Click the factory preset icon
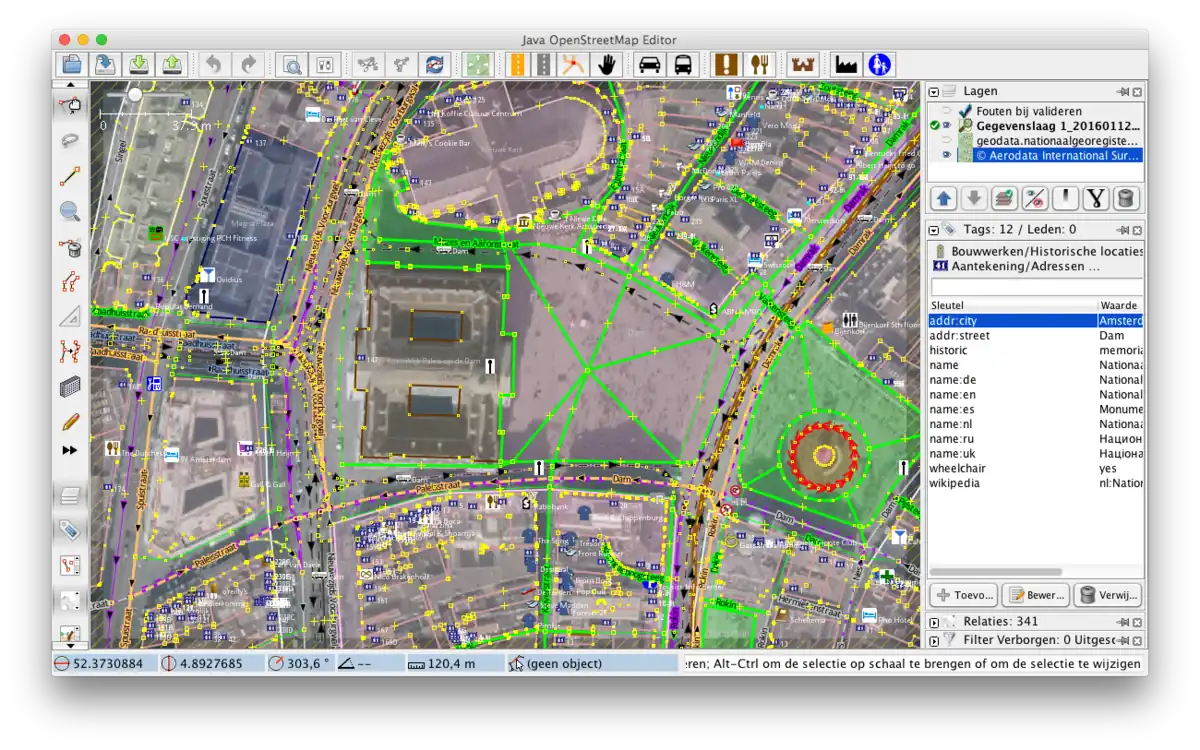This screenshot has height=750, width=1200. (x=846, y=65)
